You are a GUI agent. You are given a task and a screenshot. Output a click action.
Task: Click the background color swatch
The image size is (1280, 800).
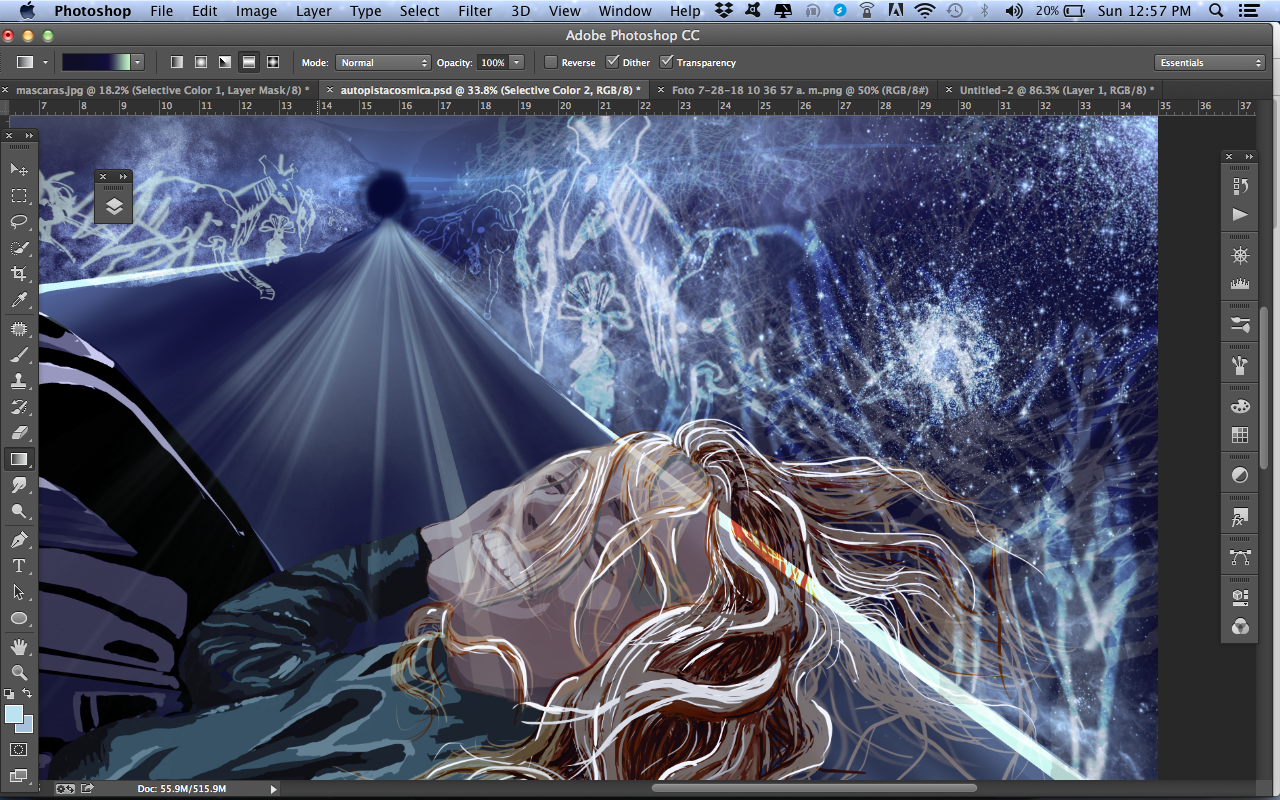pos(25,723)
